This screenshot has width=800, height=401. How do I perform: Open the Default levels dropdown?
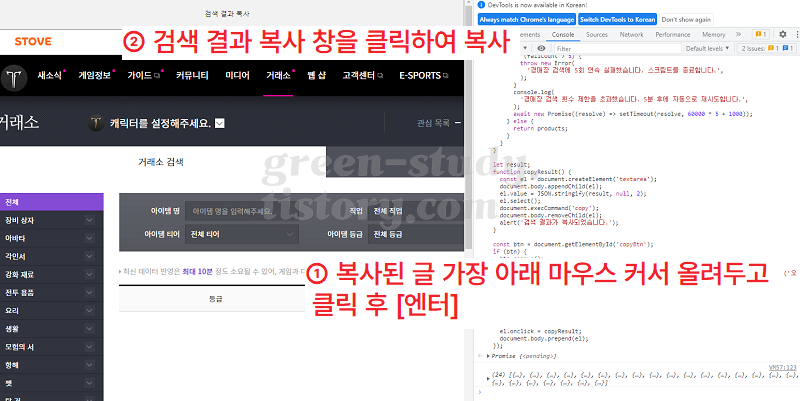707,48
